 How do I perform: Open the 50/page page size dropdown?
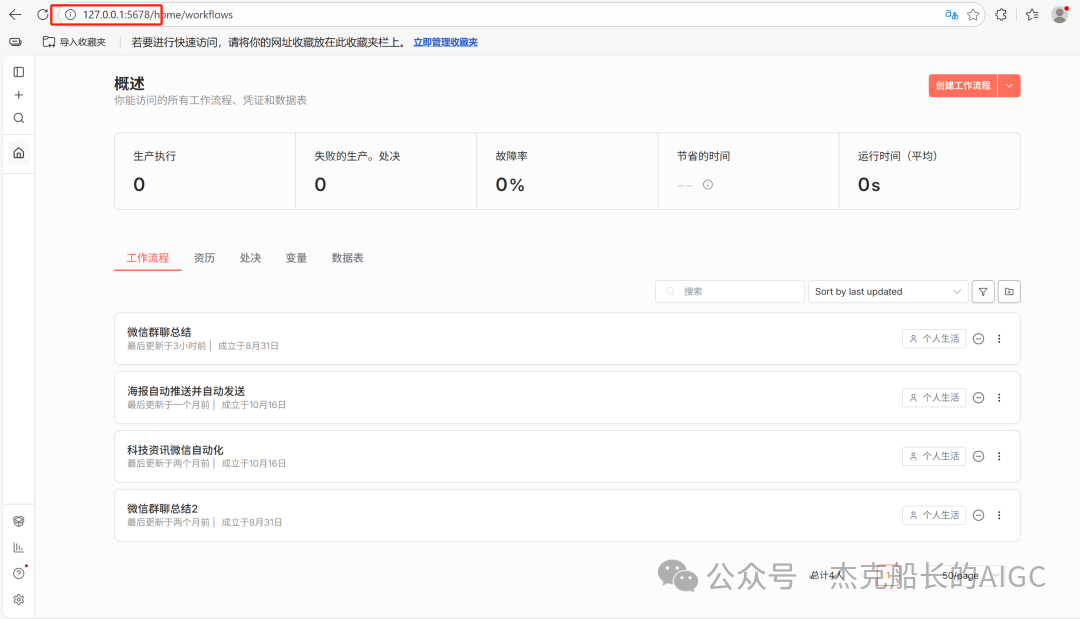tap(968, 576)
